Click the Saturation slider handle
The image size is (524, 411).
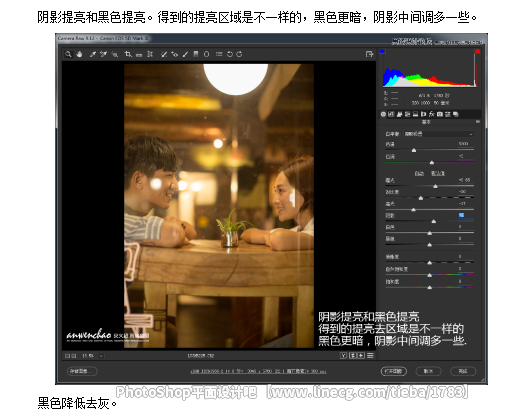(430, 288)
